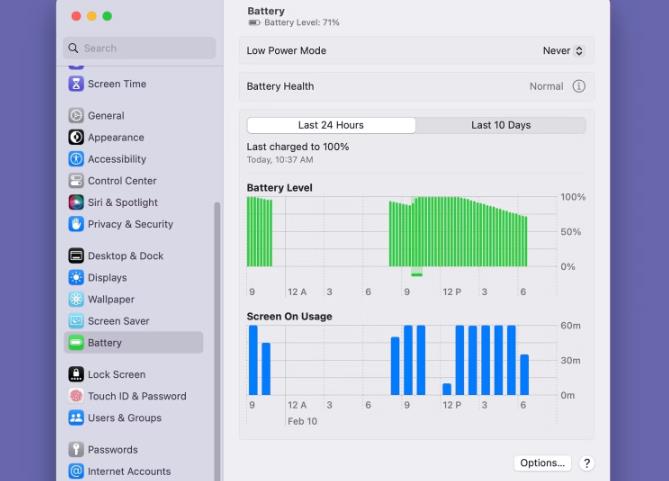Click the Low Power Mode label

[x=286, y=50]
